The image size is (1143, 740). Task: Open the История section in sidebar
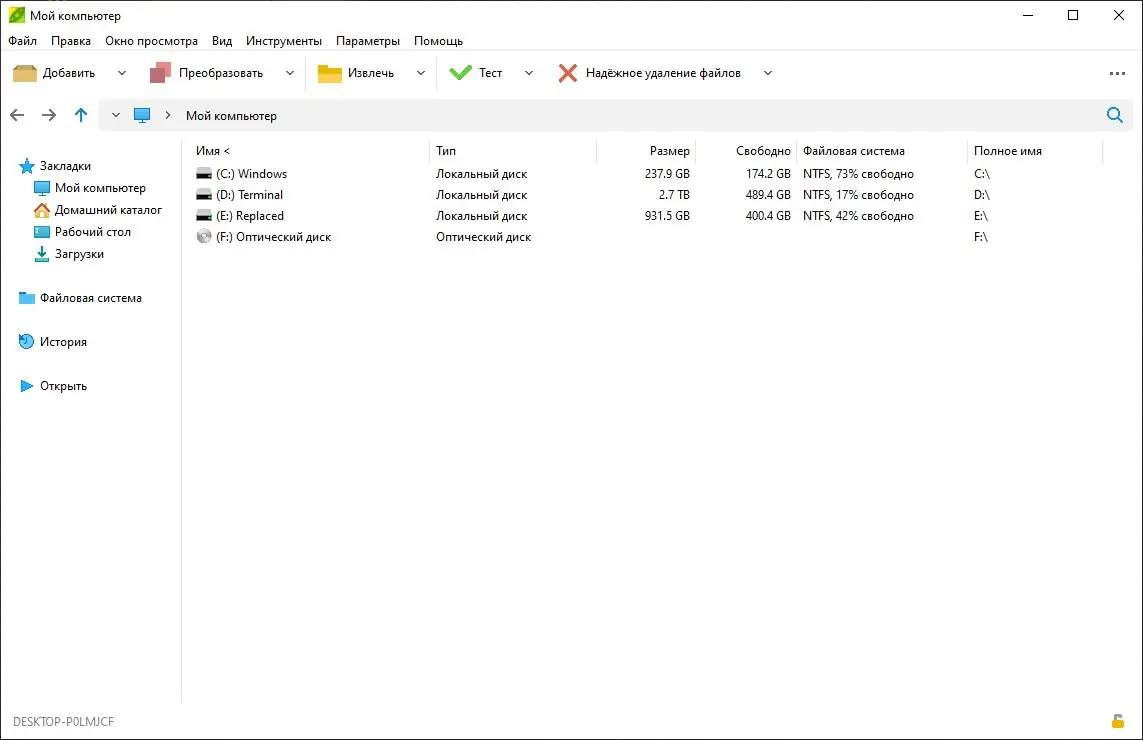63,342
